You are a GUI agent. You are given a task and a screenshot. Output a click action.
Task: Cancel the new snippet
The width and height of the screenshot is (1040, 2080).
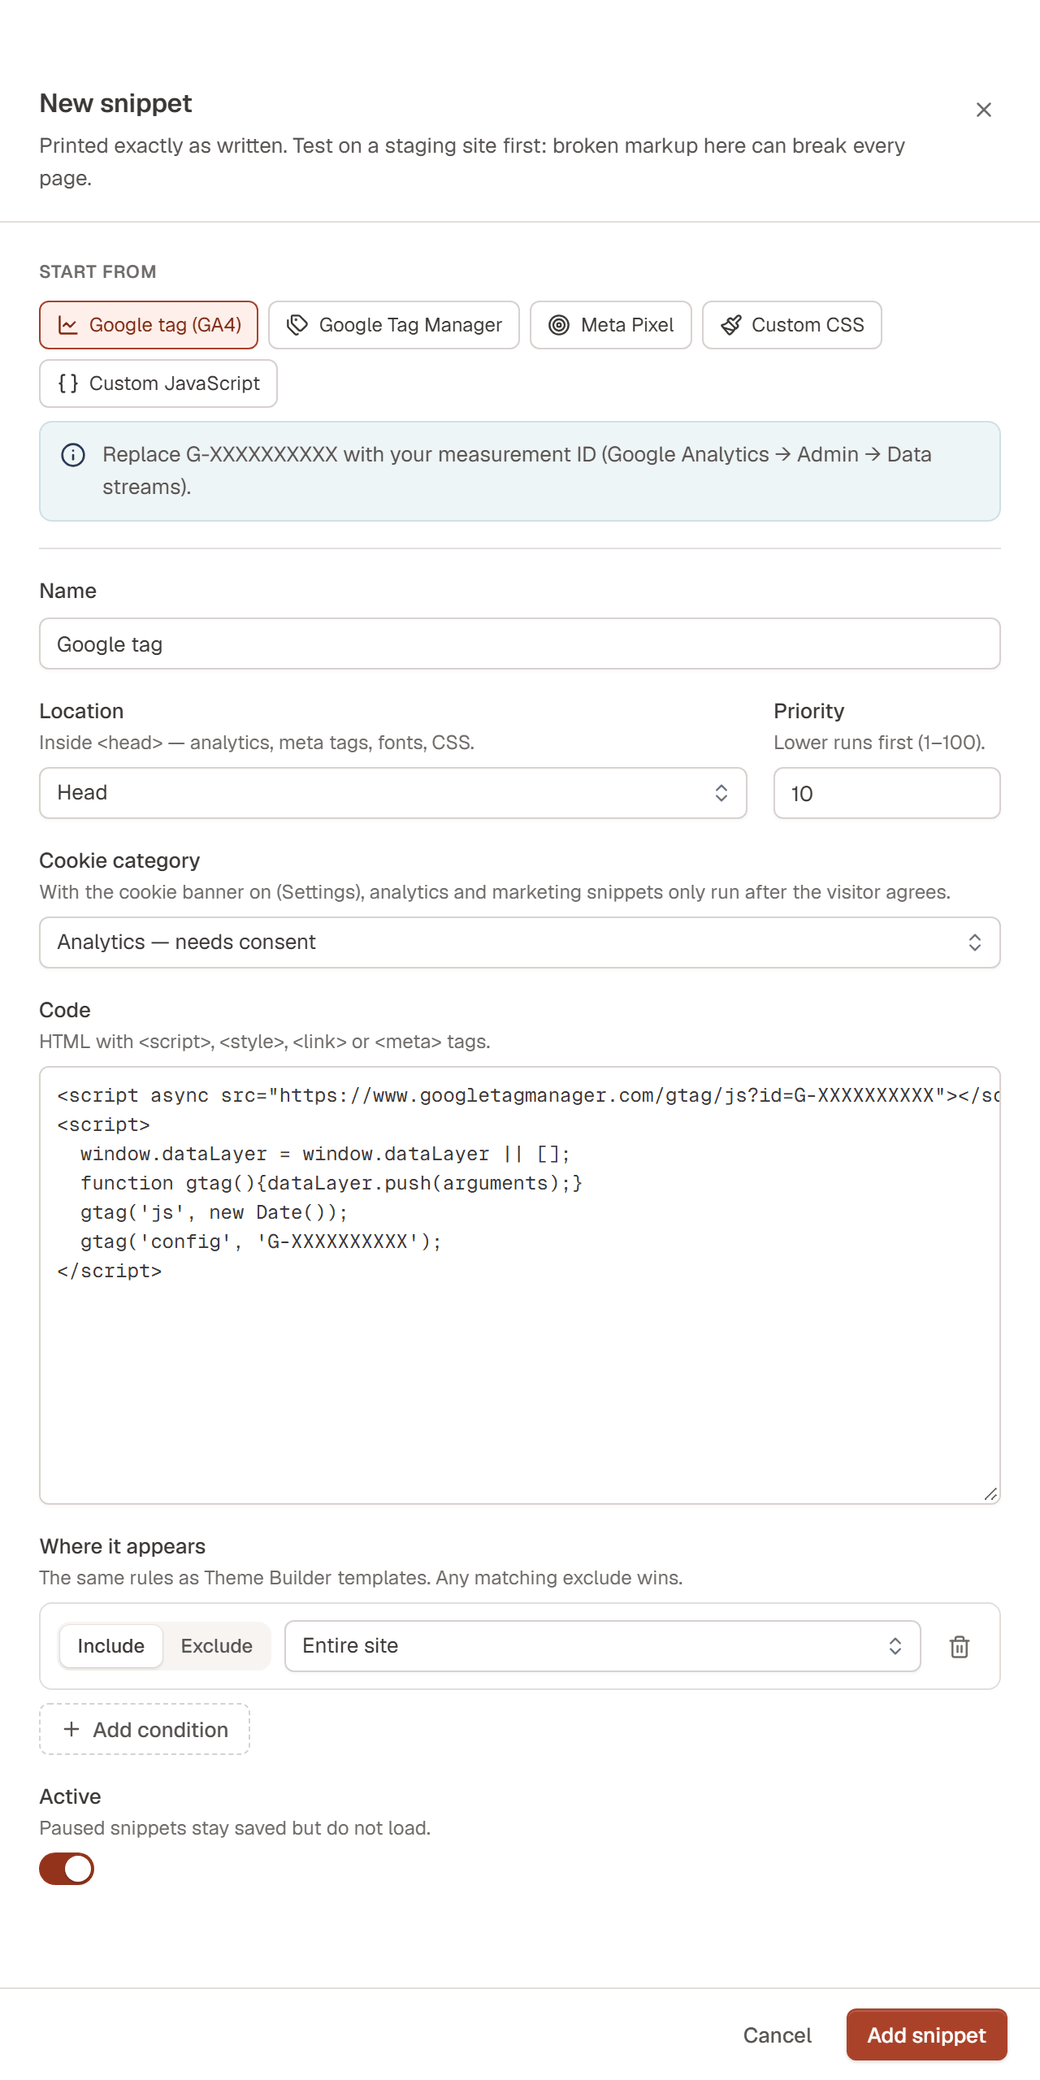(x=777, y=2035)
